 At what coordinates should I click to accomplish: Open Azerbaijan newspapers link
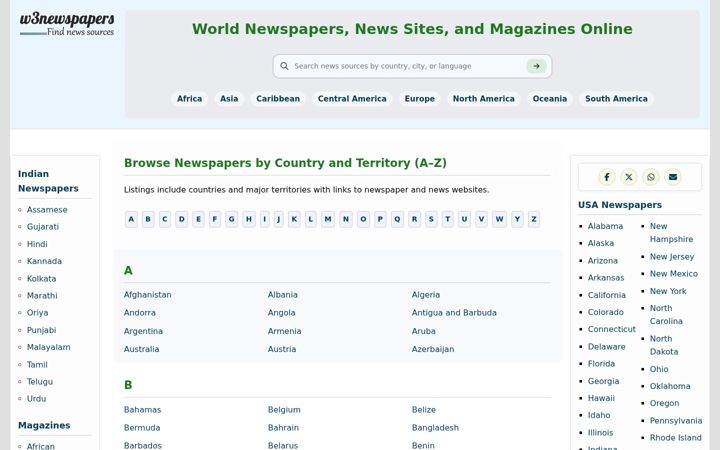coord(433,349)
